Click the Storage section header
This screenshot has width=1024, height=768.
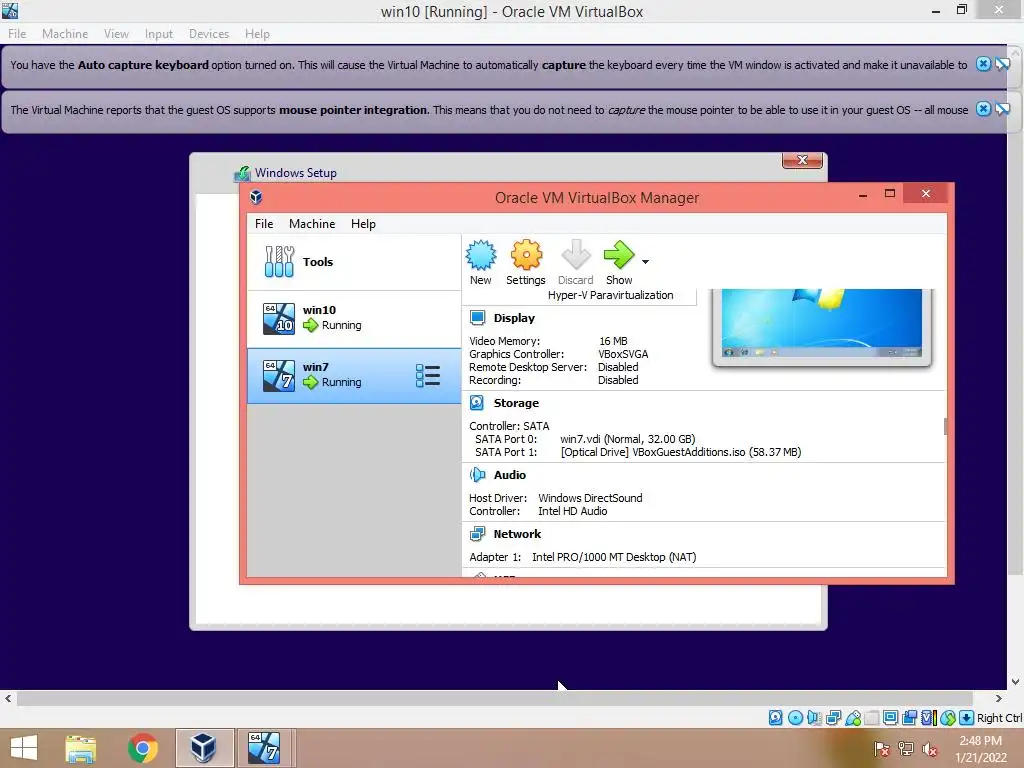pyautogui.click(x=516, y=403)
